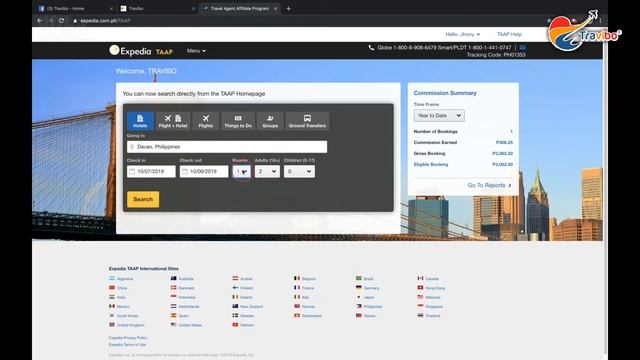Screen dimensions: 640x360
Task: Click the Expedia TAAP logo
Action: [x=141, y=51]
